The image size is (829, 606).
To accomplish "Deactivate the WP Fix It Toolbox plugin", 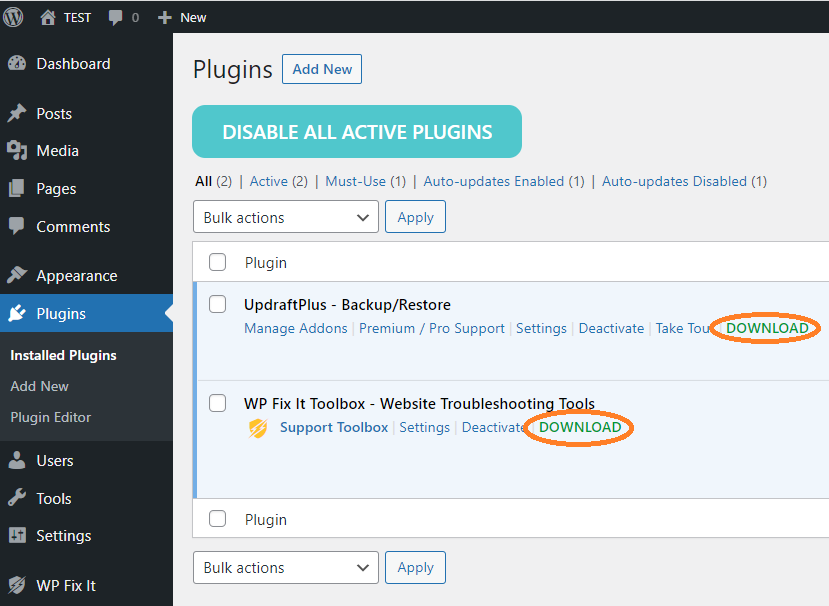I will 493,427.
